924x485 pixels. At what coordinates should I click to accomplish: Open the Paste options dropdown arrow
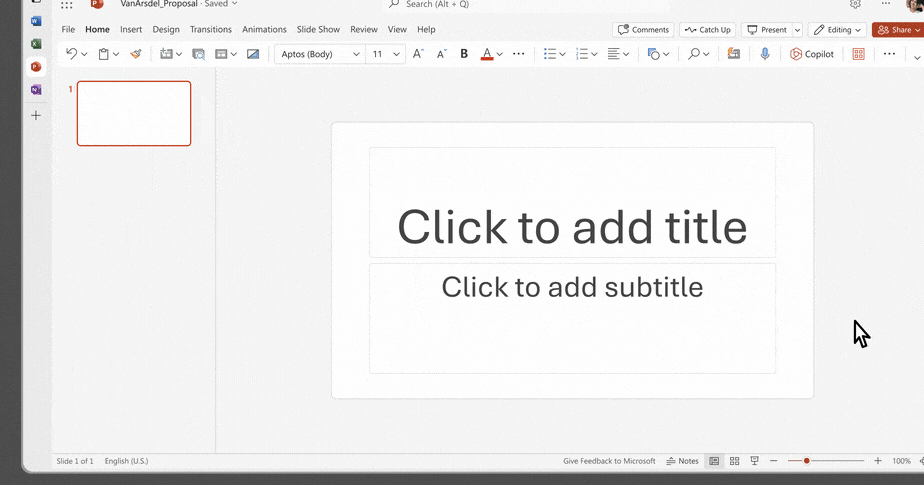(116, 54)
